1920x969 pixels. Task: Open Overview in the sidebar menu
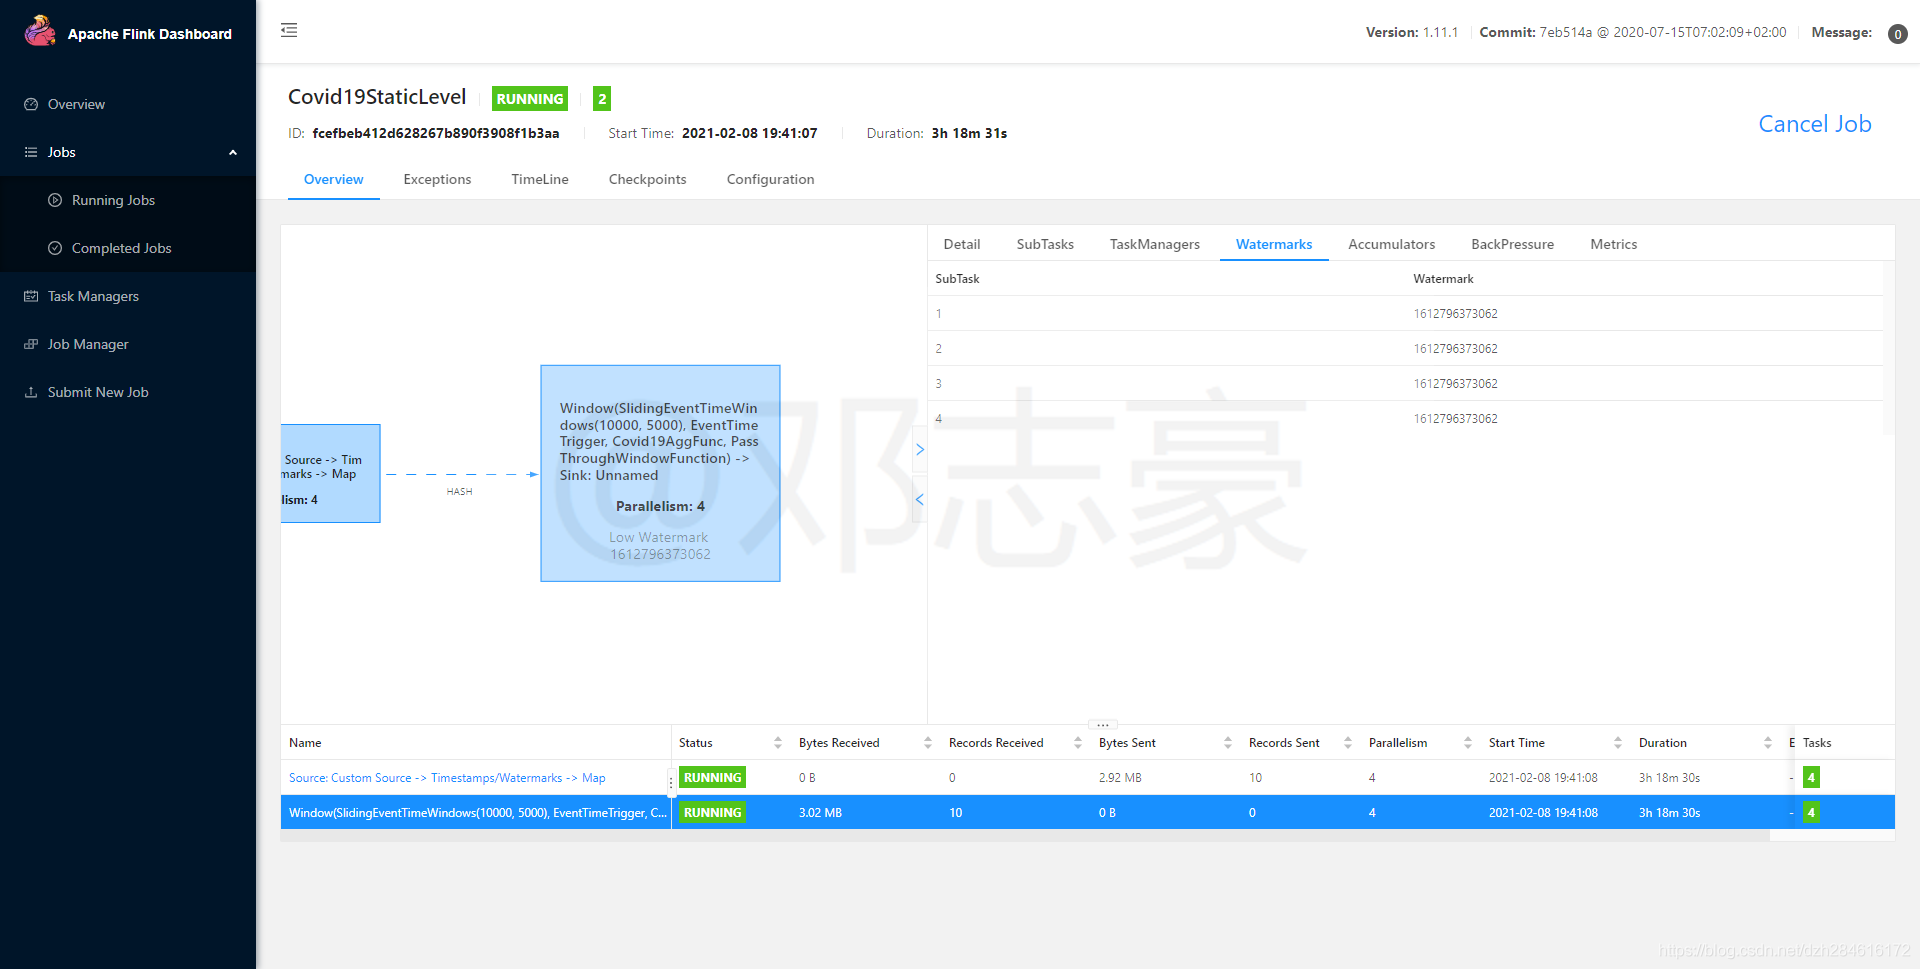[x=128, y=104]
